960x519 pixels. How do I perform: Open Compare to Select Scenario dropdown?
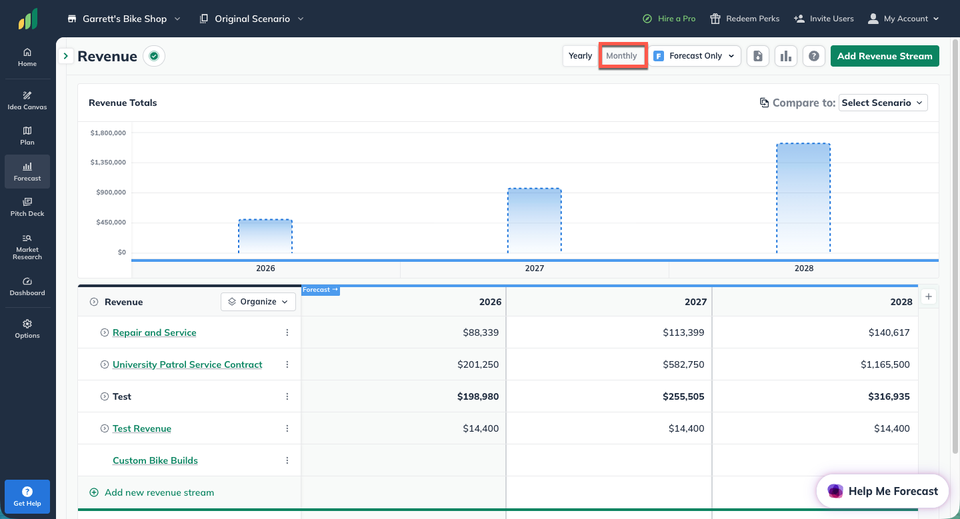tap(883, 103)
